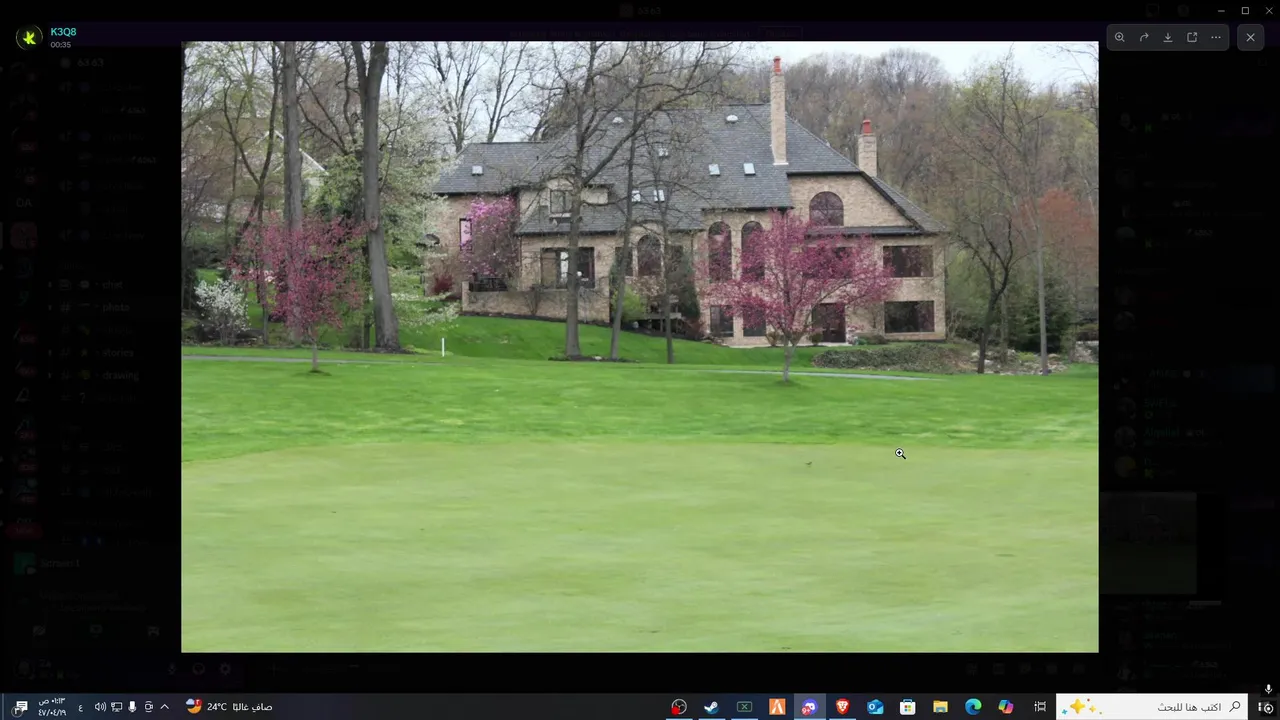Open the volume speaker tray icon
The height and width of the screenshot is (720, 1280).
tap(100, 707)
